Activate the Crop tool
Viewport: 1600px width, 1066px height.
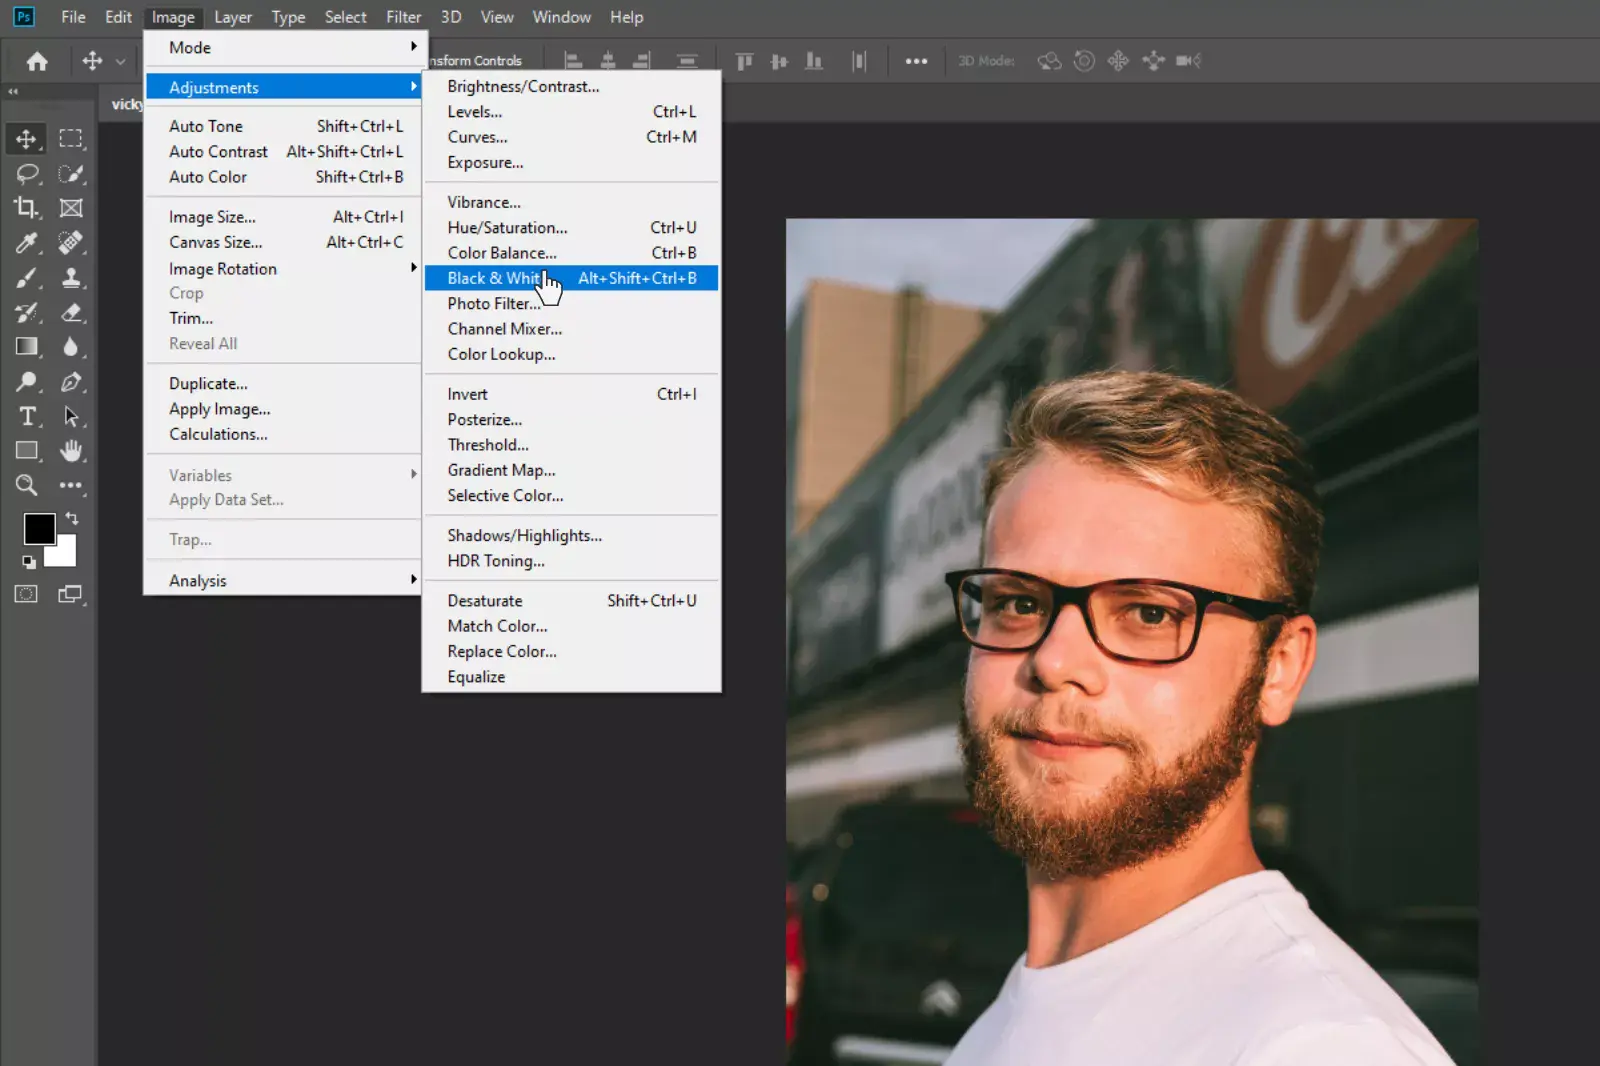[x=26, y=208]
